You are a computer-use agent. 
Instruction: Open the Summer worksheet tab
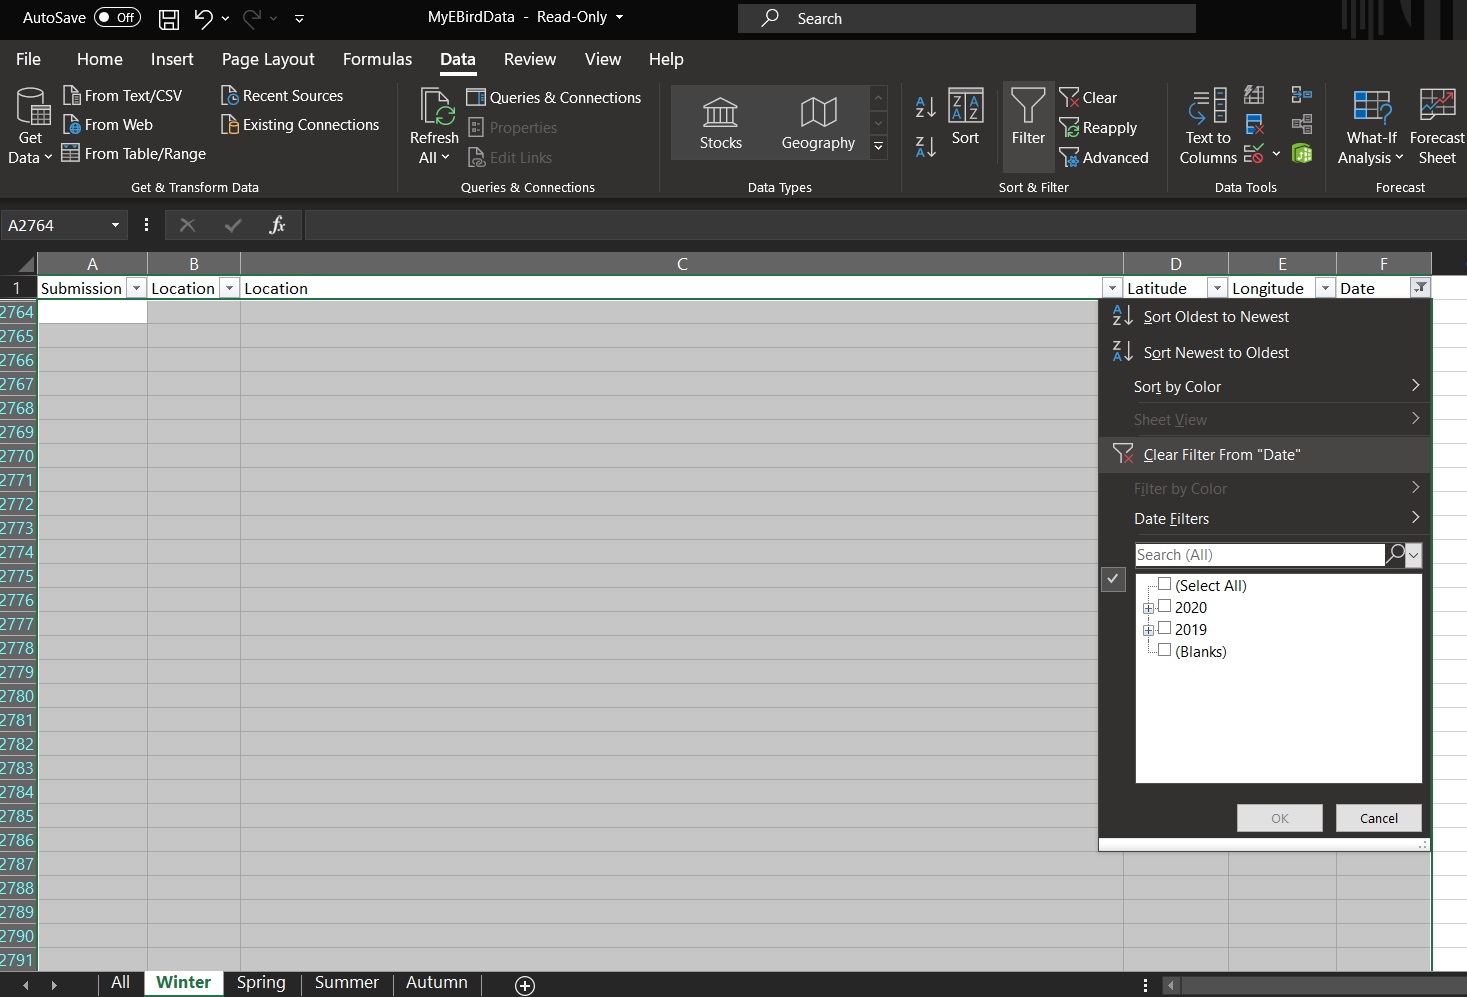coord(346,982)
